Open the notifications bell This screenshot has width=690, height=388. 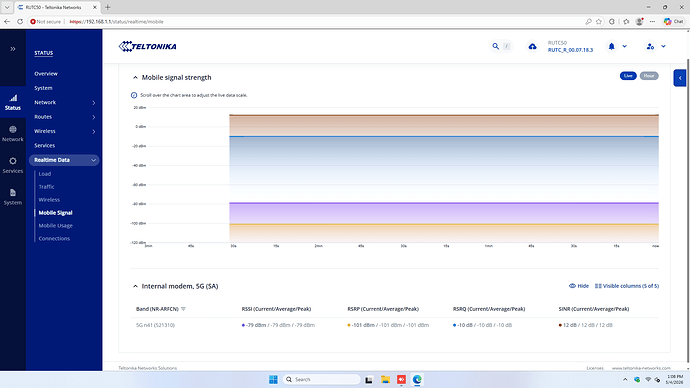pyautogui.click(x=611, y=46)
